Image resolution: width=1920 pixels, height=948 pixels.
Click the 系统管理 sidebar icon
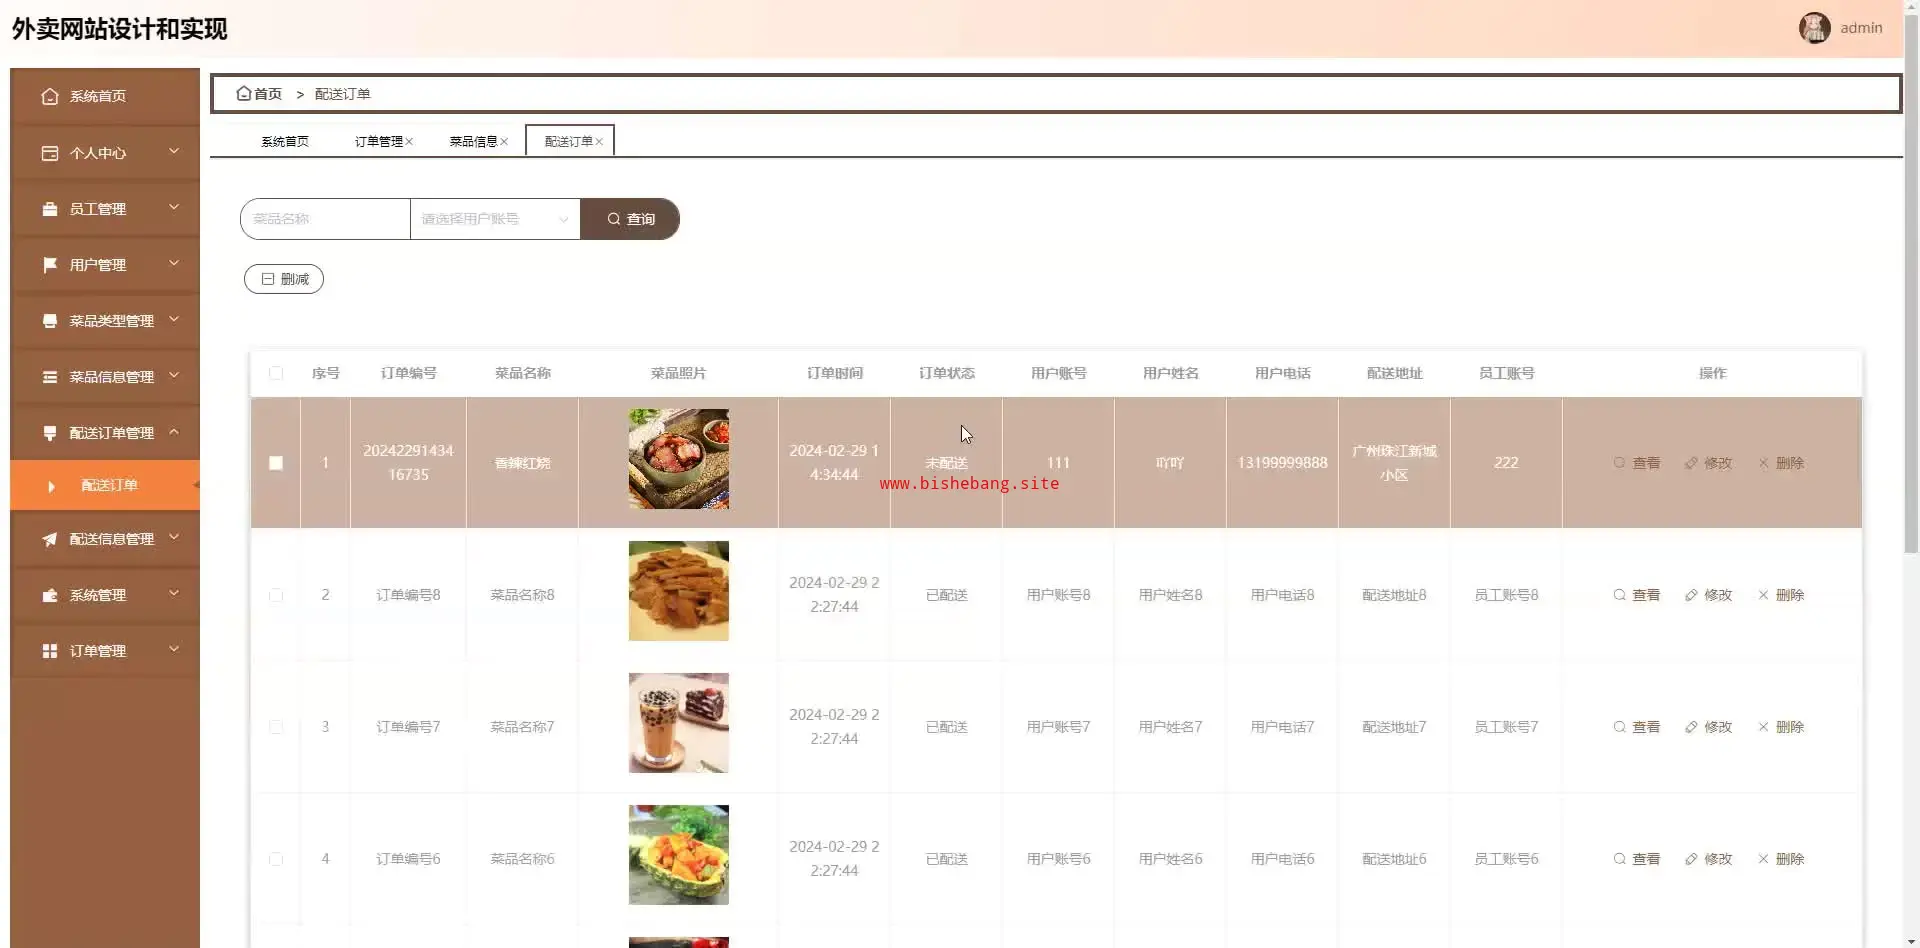pos(50,595)
